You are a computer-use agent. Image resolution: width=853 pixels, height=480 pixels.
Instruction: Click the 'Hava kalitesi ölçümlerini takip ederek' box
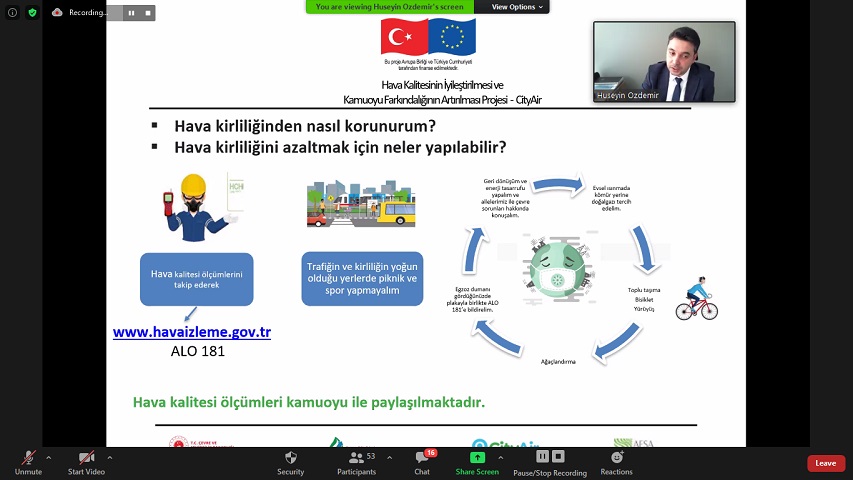(196, 279)
